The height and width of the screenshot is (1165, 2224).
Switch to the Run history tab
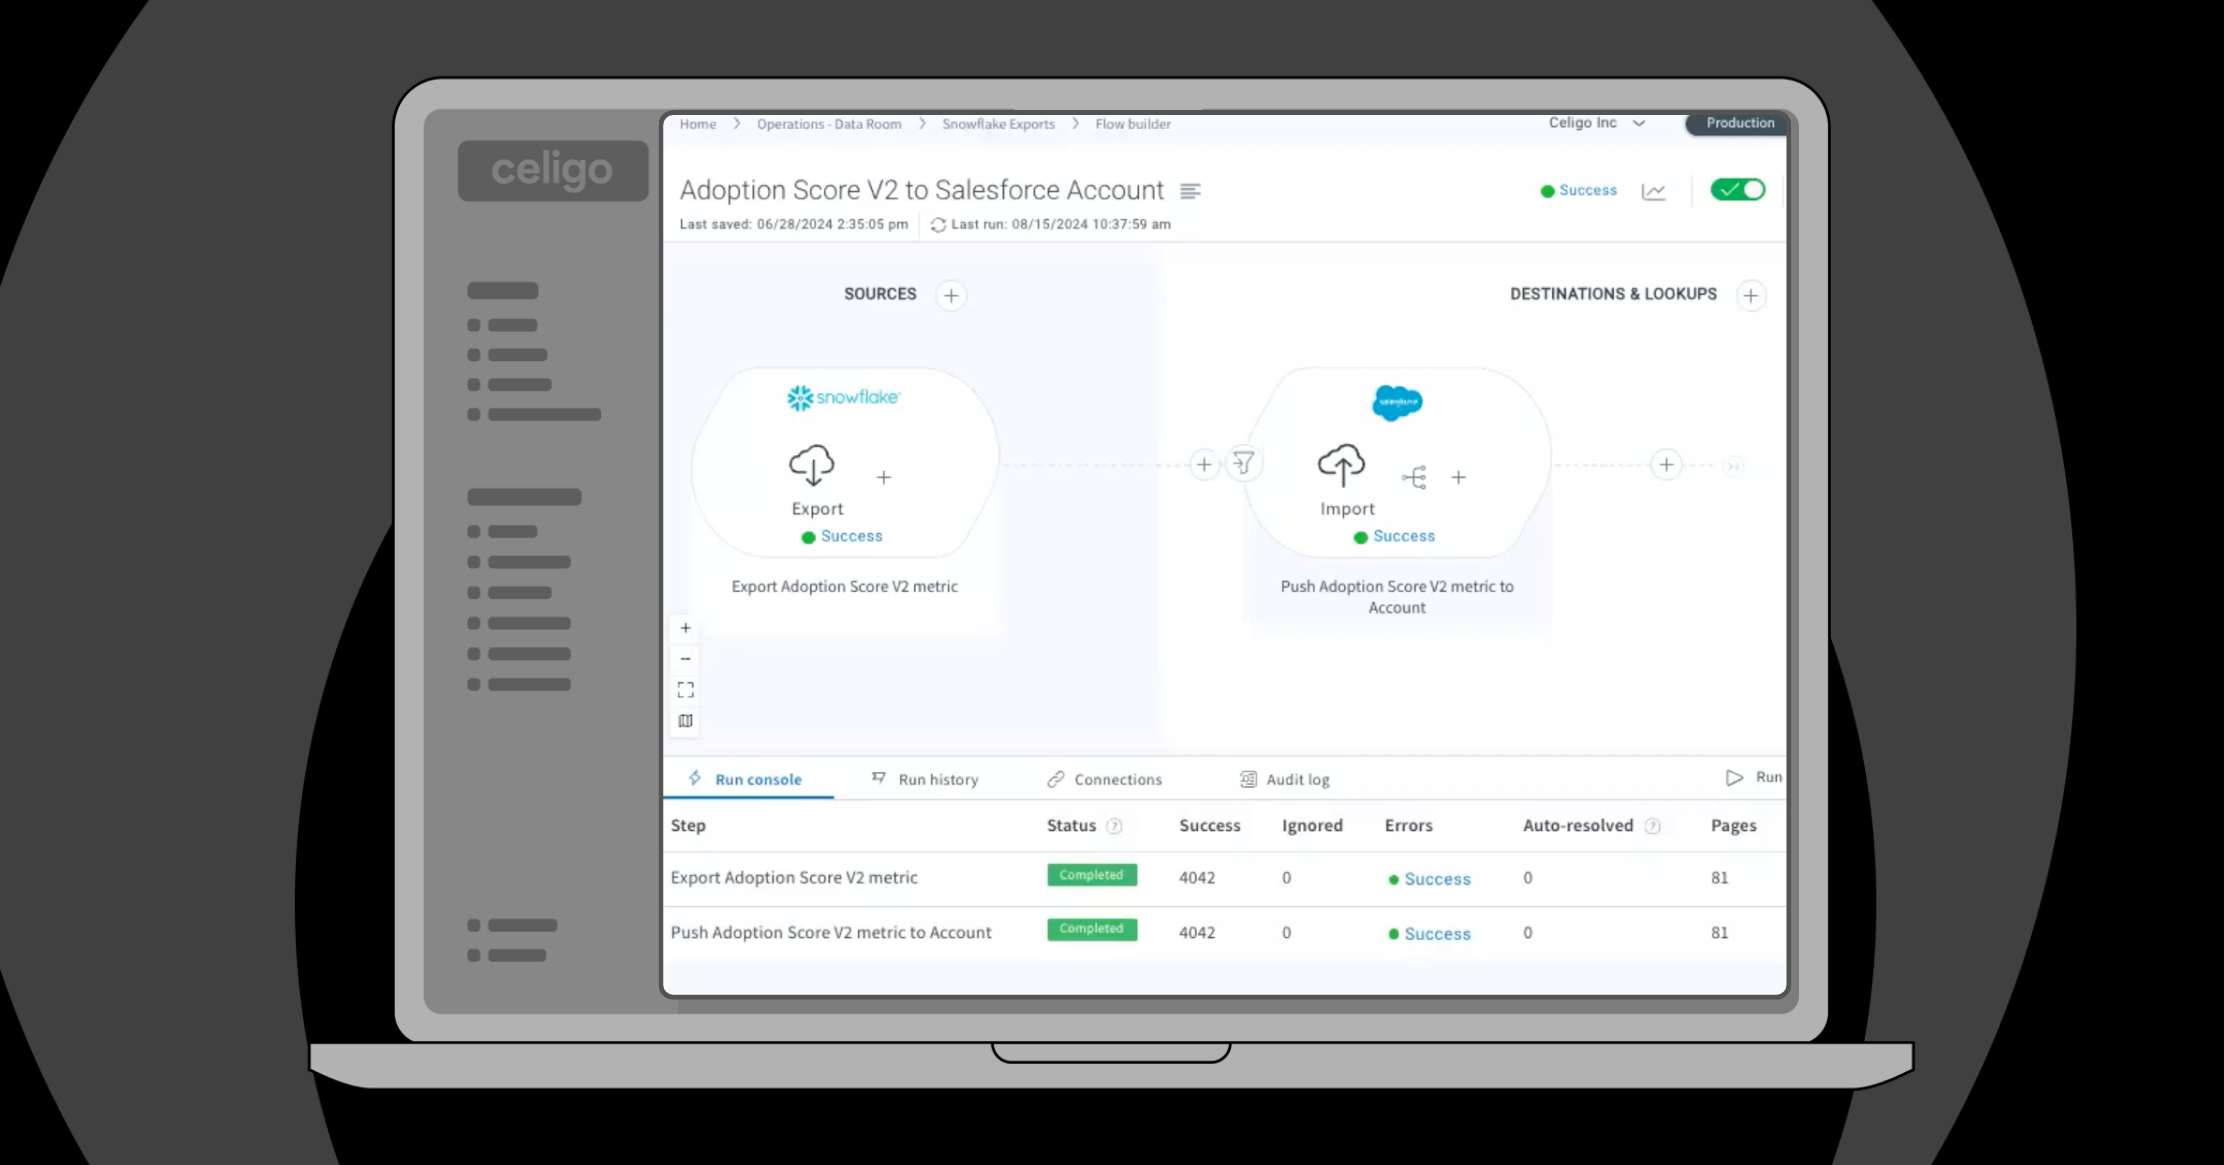(925, 779)
